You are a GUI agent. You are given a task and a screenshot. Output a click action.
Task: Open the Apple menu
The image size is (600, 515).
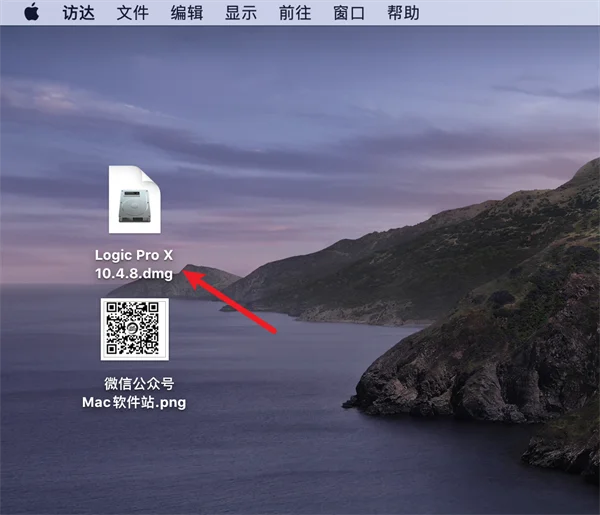click(32, 12)
